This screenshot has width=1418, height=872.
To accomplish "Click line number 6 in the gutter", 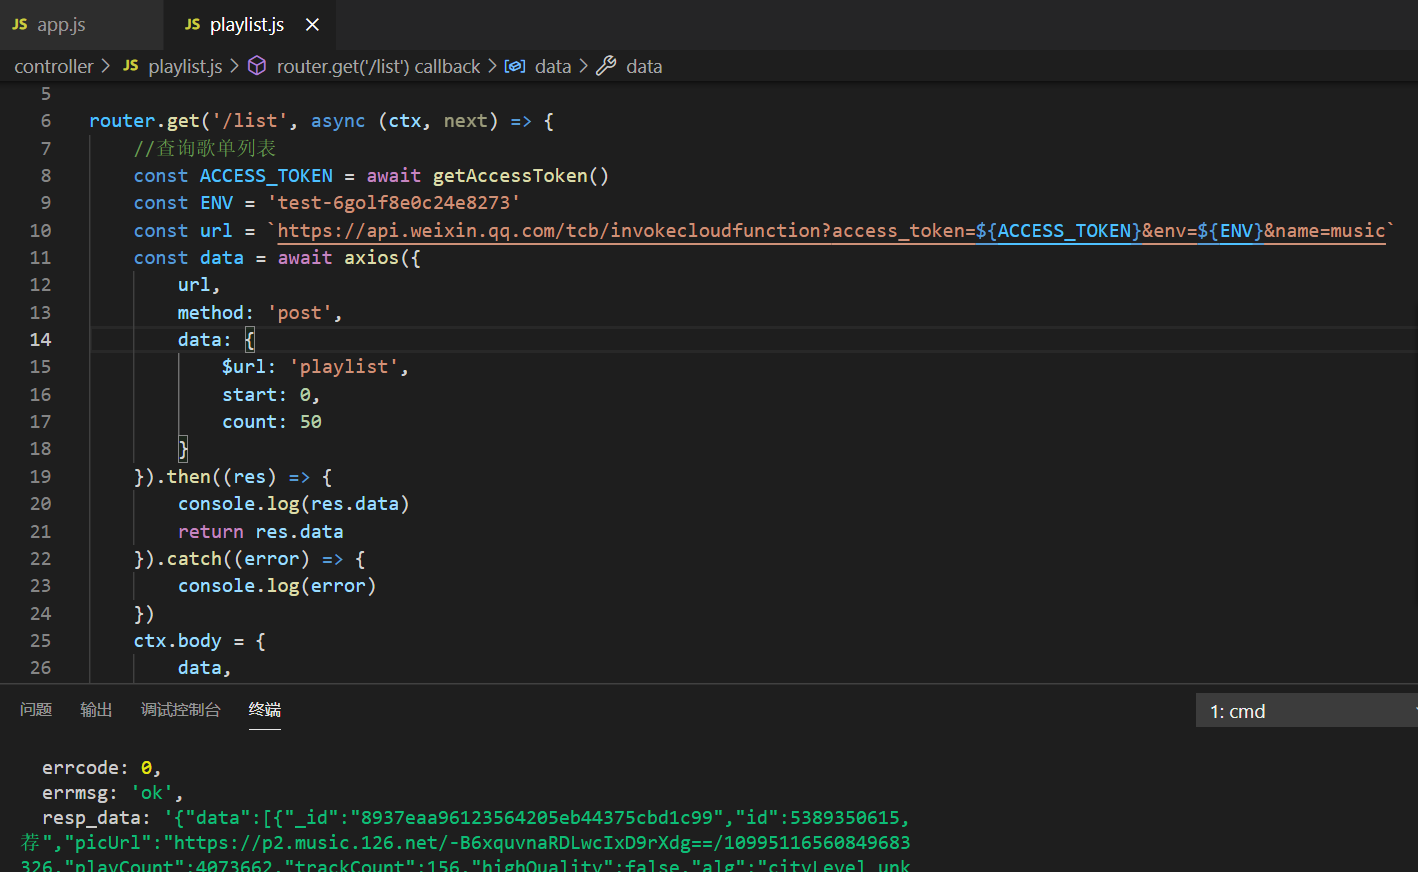I will (46, 121).
